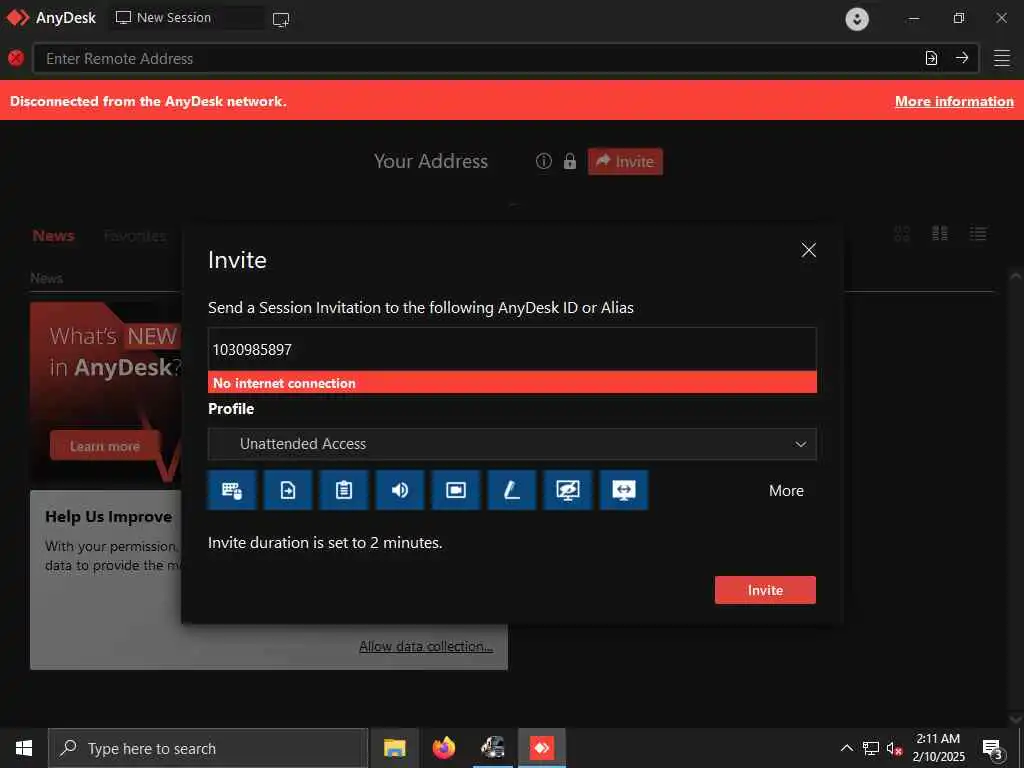
Task: Toggle switch sides TCP tunnel permission
Action: pyautogui.click(x=624, y=490)
